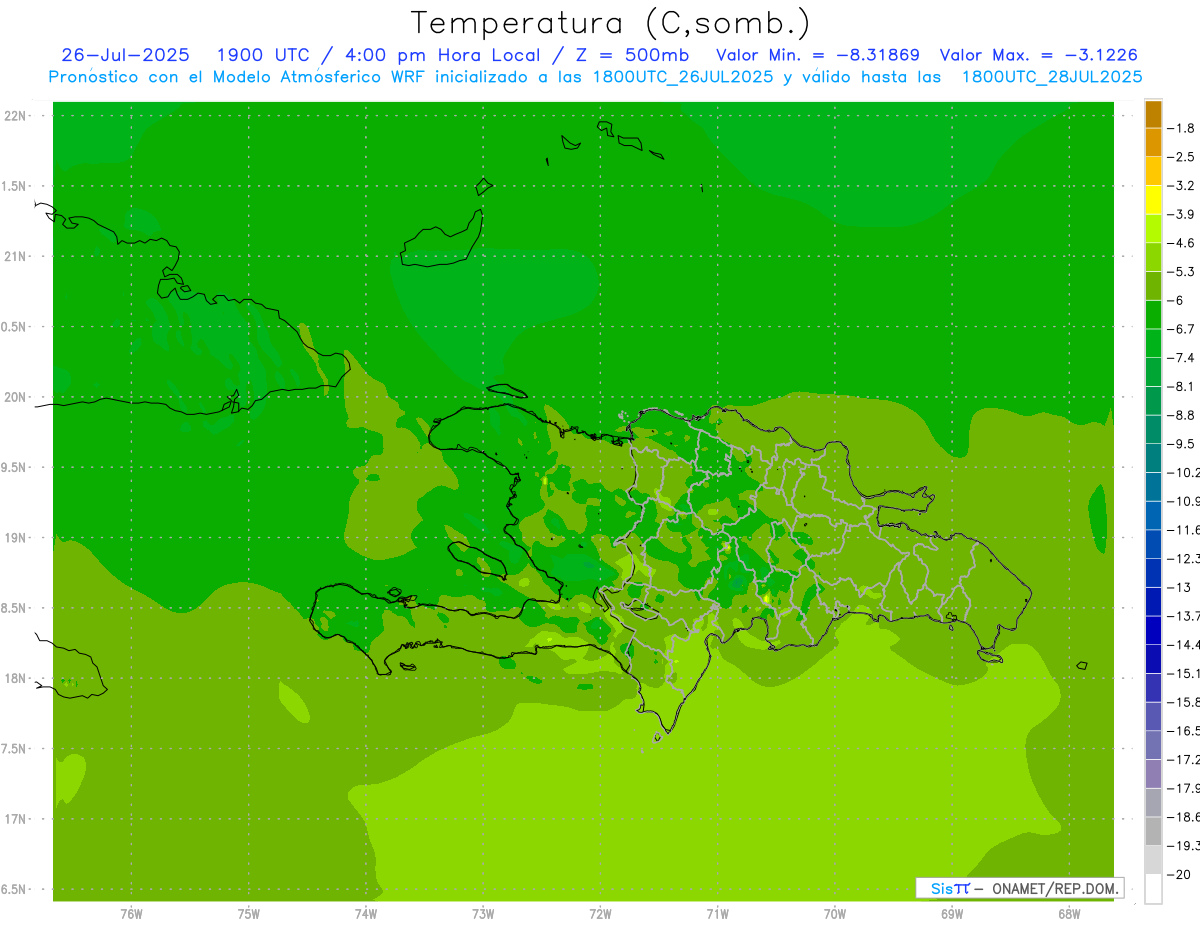The width and height of the screenshot is (1200, 927).
Task: Click the bright yellow color scale segment
Action: (1153, 200)
